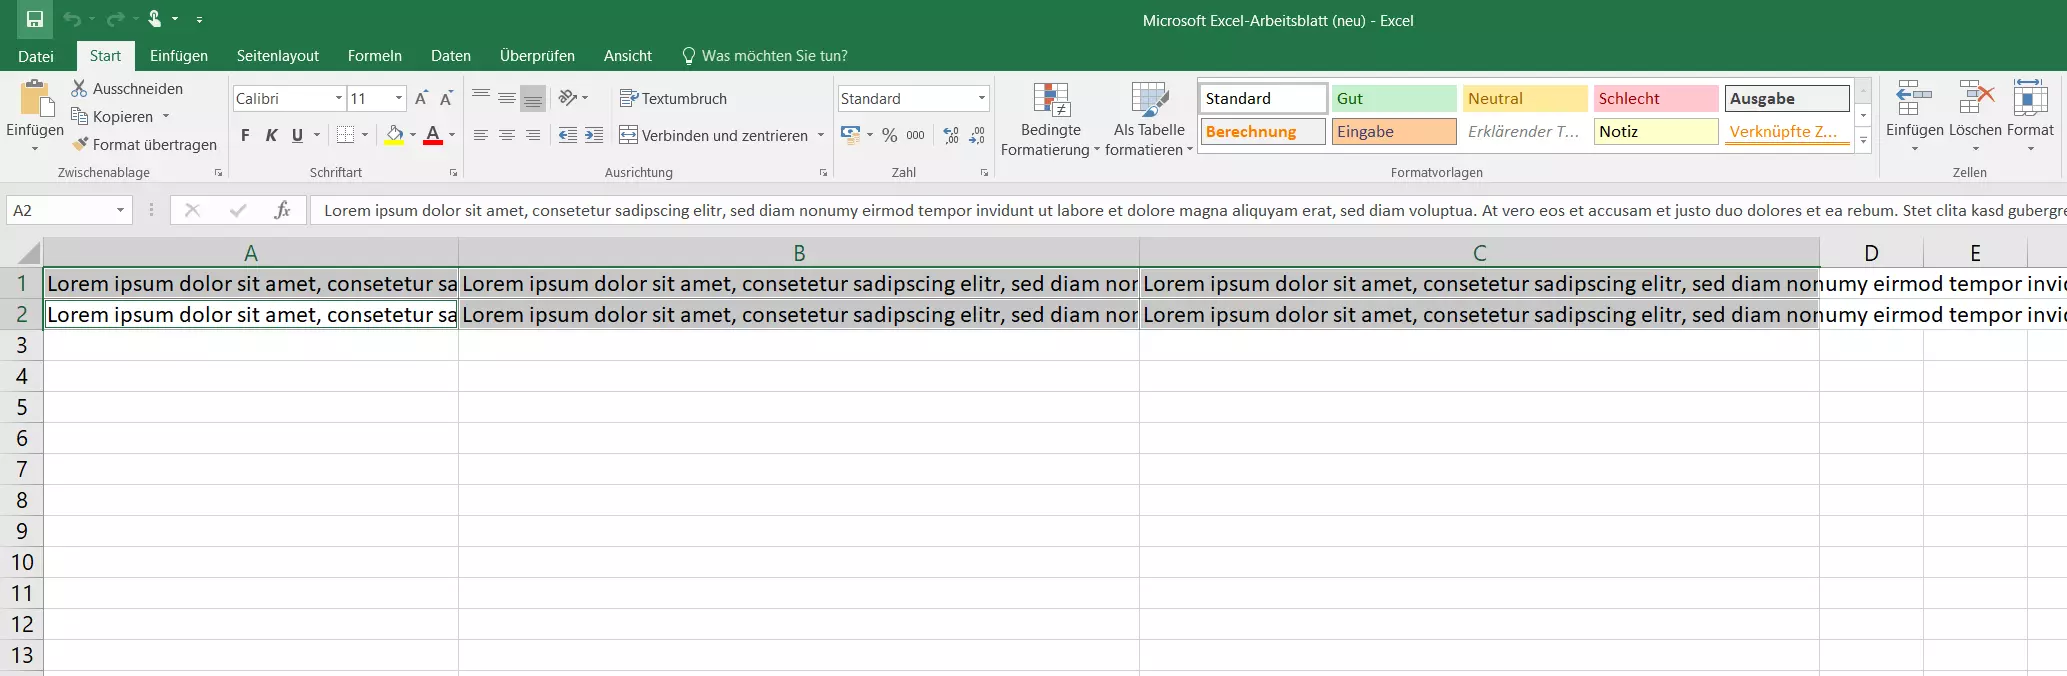Click the formula bar text
Viewport: 2067px width, 676px height.
tap(1187, 210)
